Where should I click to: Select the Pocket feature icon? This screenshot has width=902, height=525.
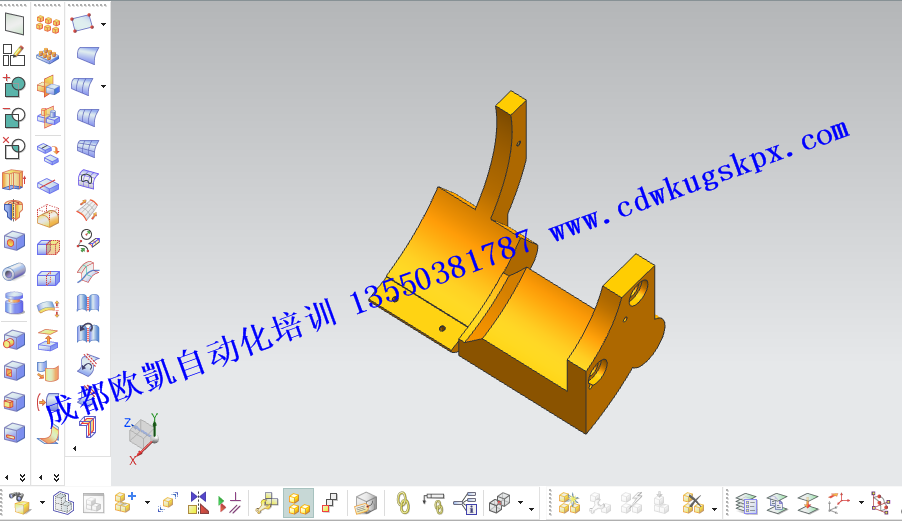coord(14,371)
